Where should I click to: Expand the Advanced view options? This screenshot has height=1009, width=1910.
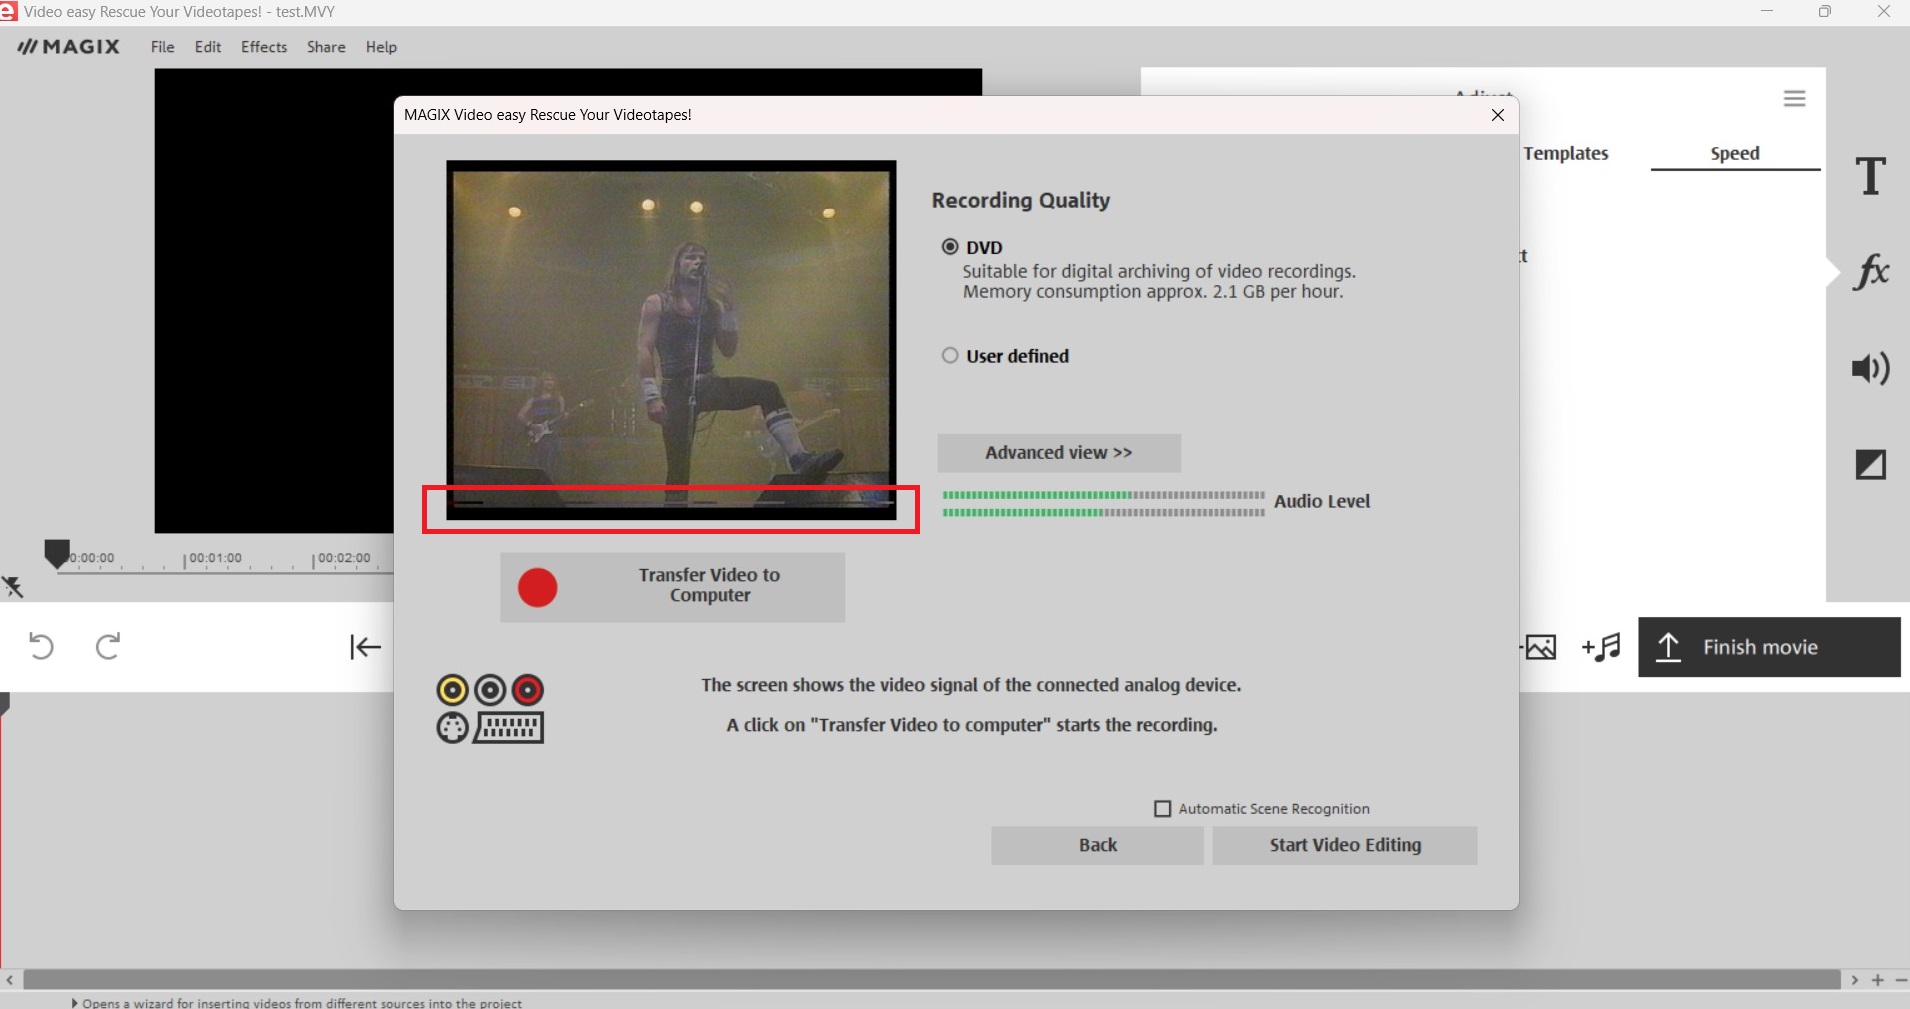1059,453
